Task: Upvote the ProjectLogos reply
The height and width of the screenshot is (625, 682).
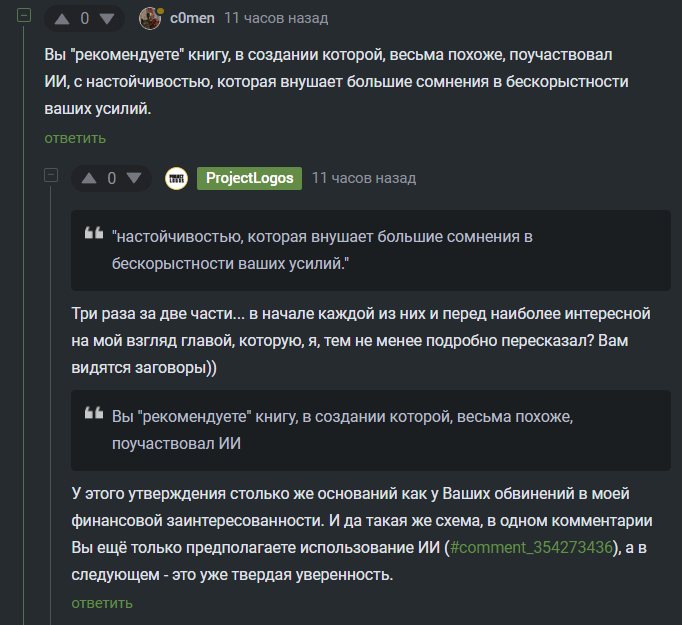Action: tap(89, 179)
